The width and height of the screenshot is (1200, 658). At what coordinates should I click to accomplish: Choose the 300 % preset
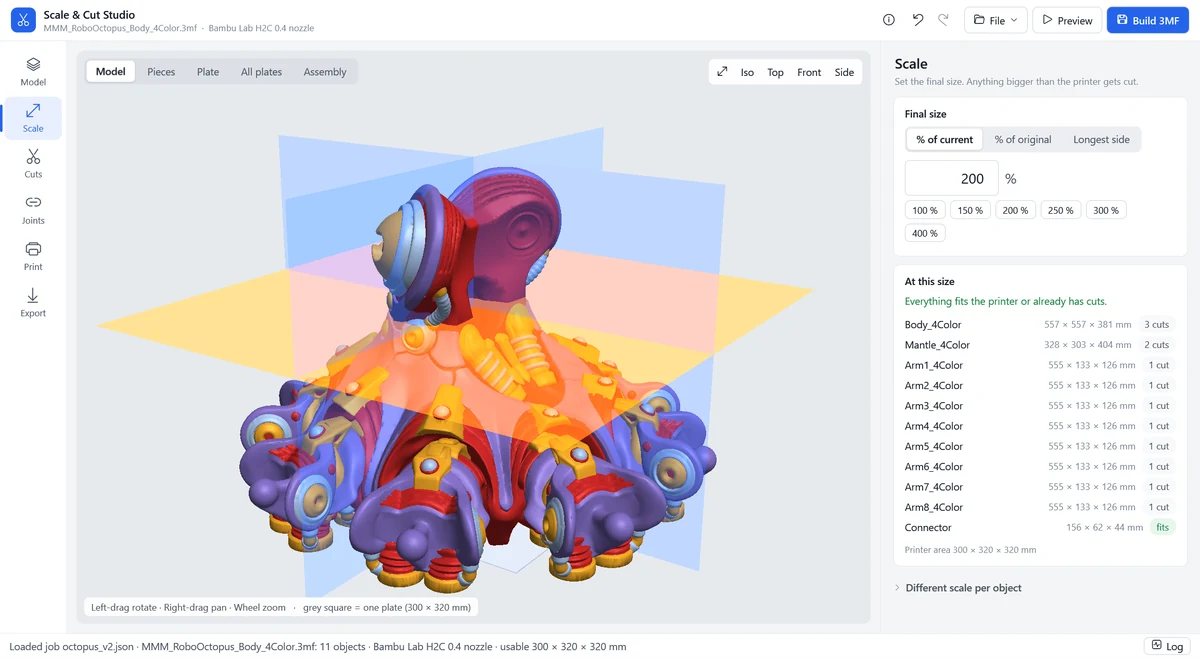pos(1106,210)
